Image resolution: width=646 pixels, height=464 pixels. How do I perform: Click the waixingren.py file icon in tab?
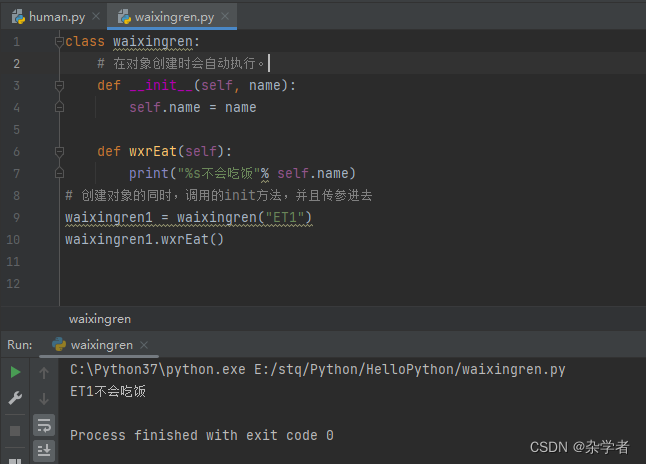coord(124,17)
